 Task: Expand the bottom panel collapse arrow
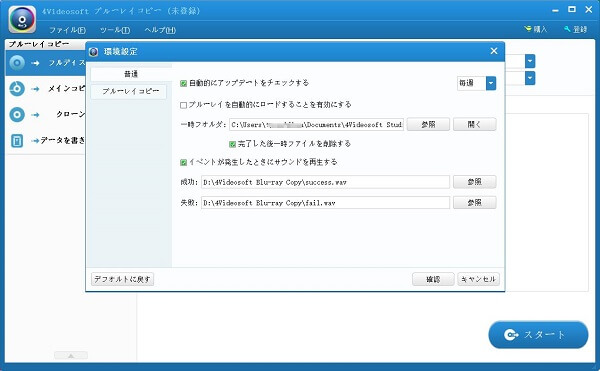pos(71,355)
